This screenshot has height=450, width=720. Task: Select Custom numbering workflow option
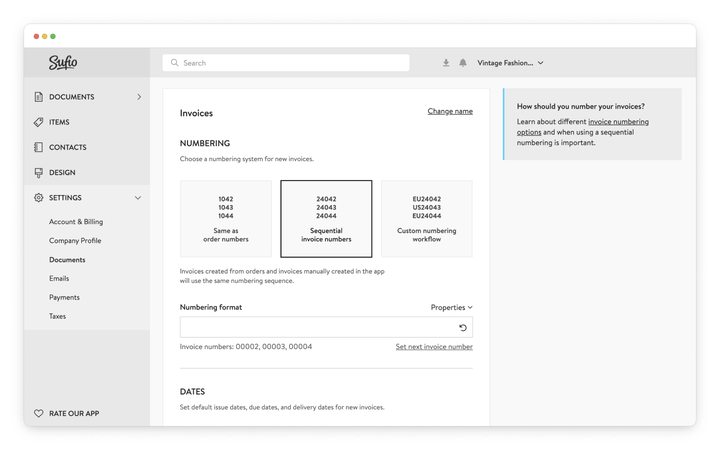[427, 219]
